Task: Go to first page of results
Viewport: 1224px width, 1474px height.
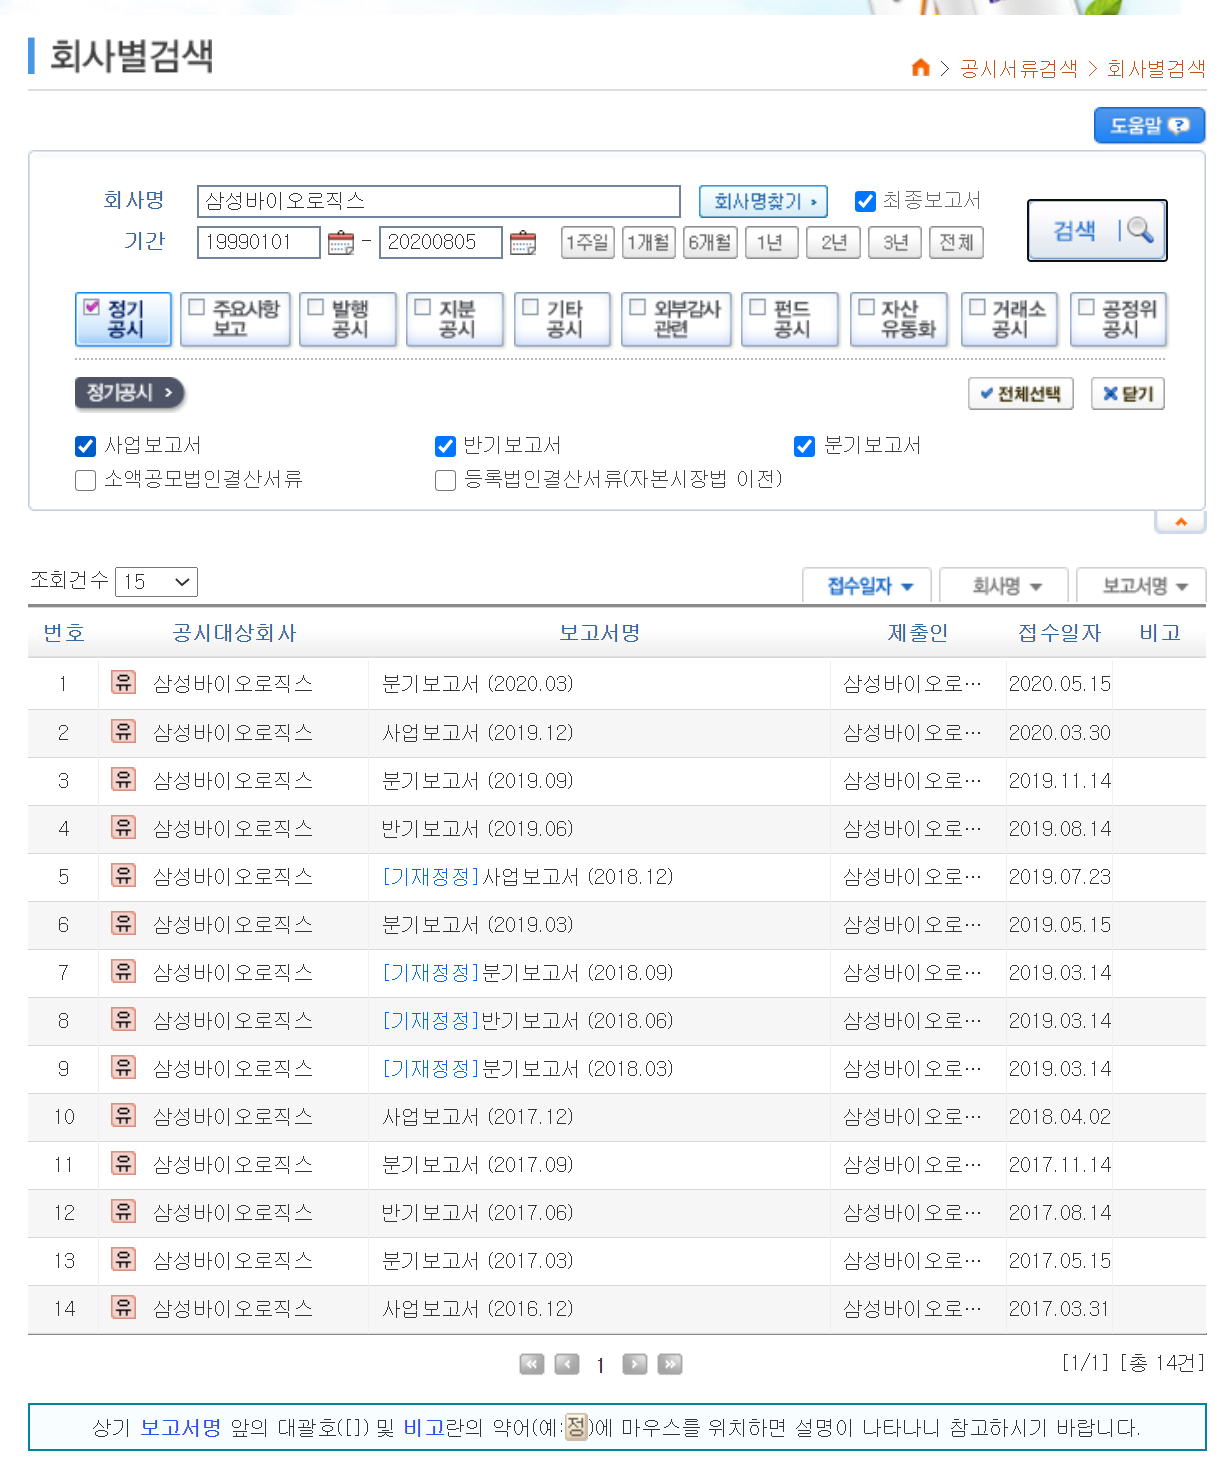Action: [532, 1364]
